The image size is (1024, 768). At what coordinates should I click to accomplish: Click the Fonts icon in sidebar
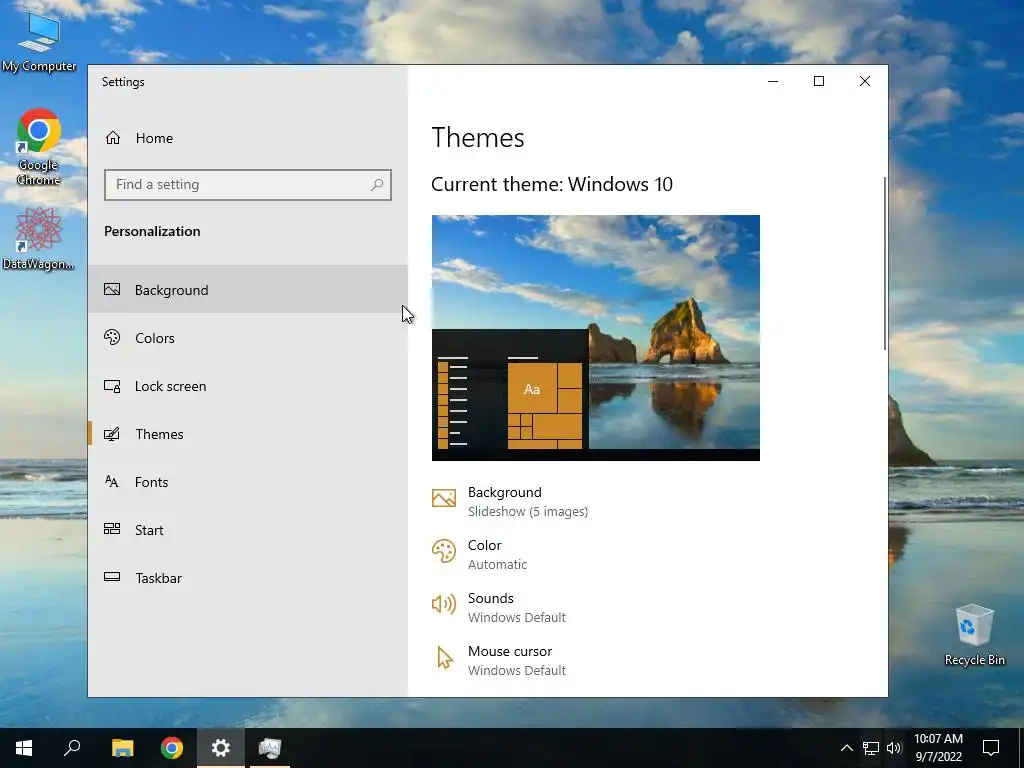[112, 482]
